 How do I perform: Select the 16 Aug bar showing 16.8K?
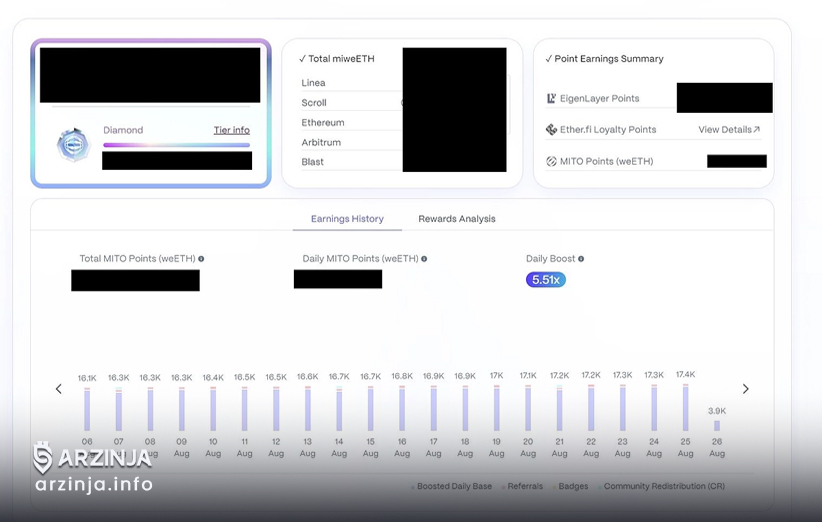tap(402, 408)
